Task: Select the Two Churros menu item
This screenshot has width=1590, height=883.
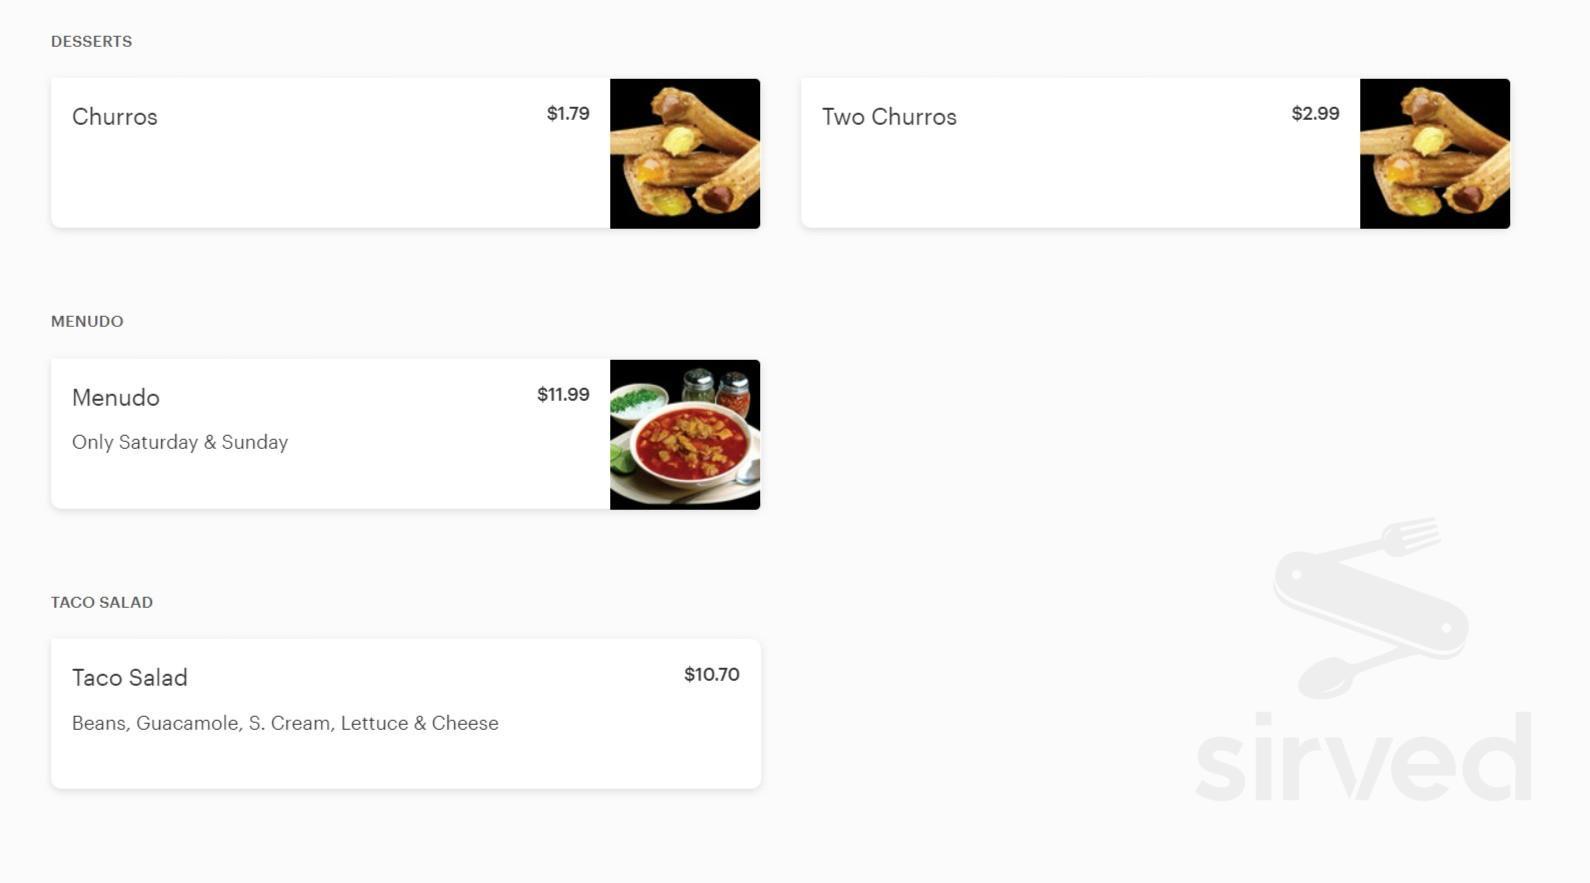Action: [x=1080, y=152]
